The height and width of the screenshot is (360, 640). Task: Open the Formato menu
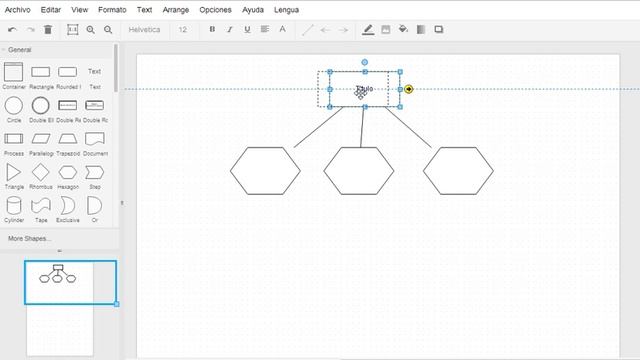112,10
